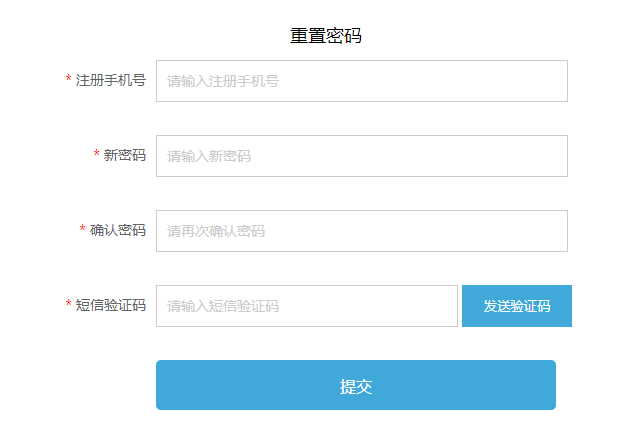
Task: Click the 短信验证码 field label
Action: (x=111, y=305)
